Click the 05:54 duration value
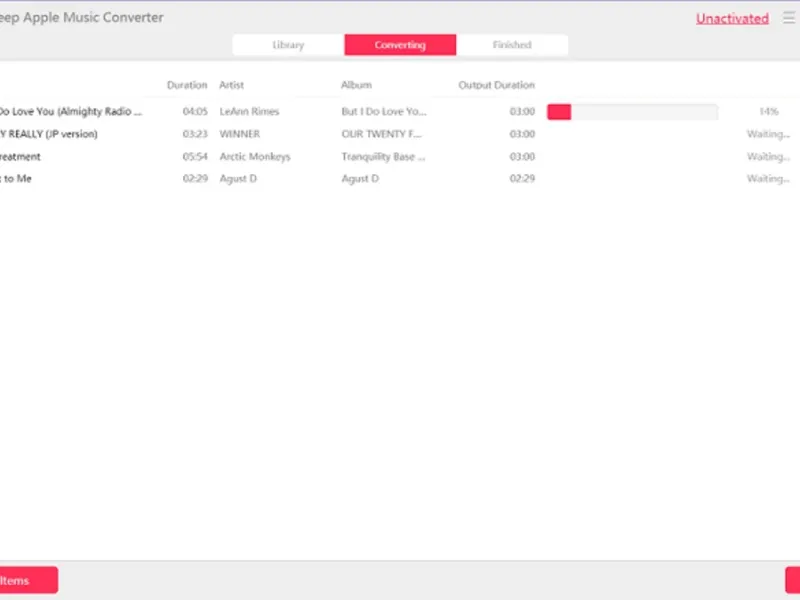The height and width of the screenshot is (600, 800). click(x=195, y=157)
